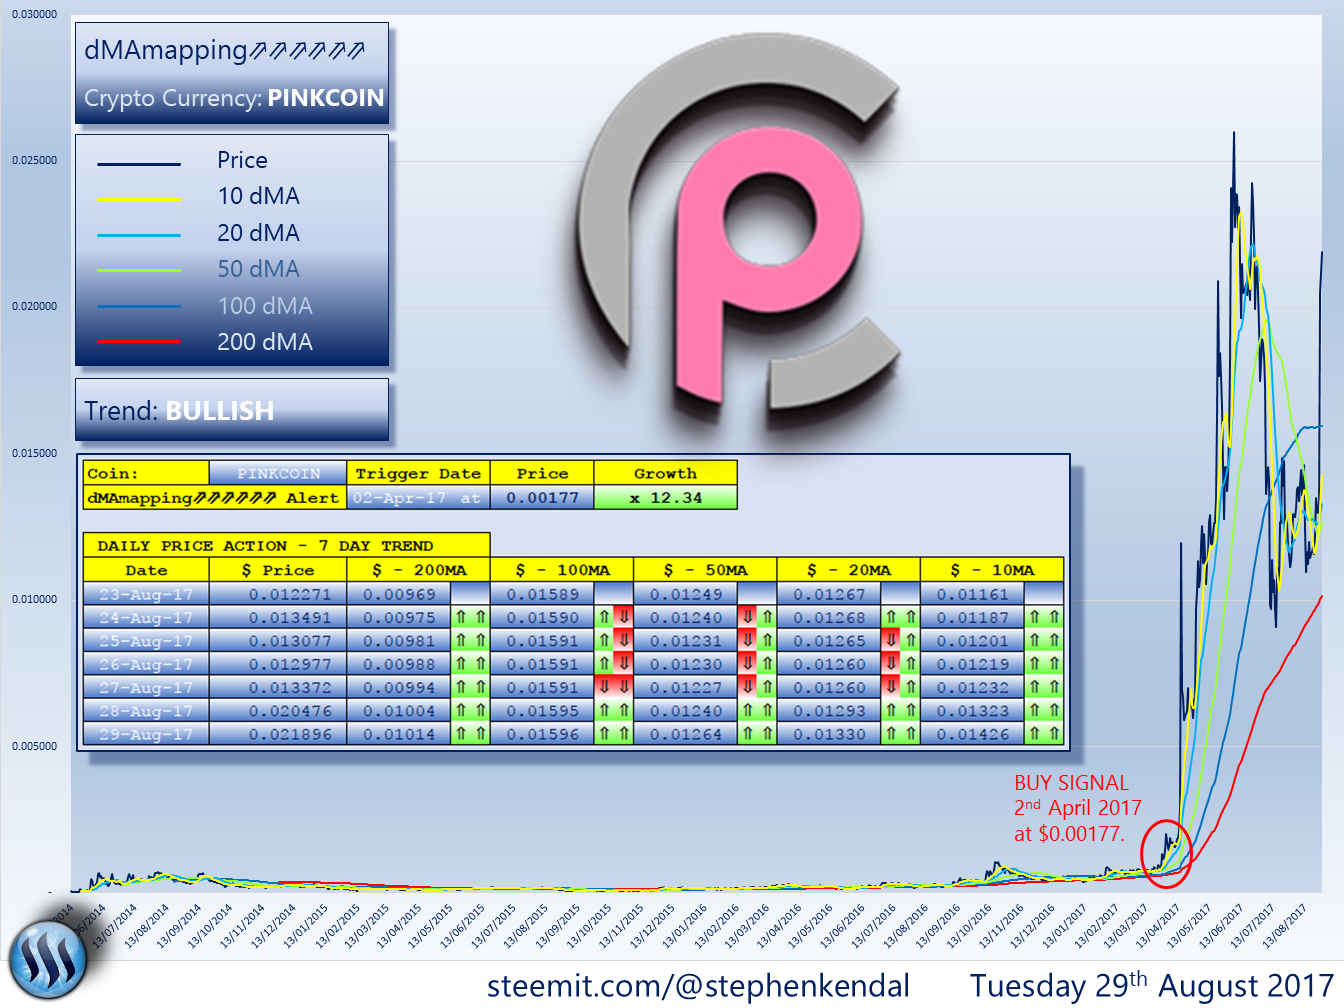Click the $ Price column header
This screenshot has height=1008, width=1344.
pos(278,570)
